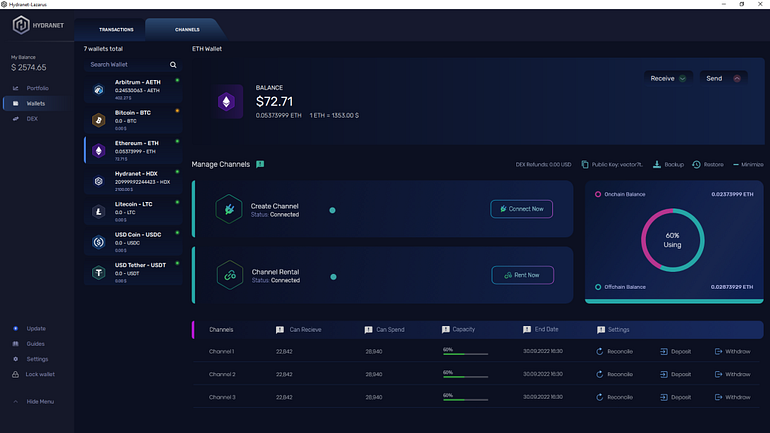
Task: Click the Channel Rental link icon
Action: click(230, 275)
